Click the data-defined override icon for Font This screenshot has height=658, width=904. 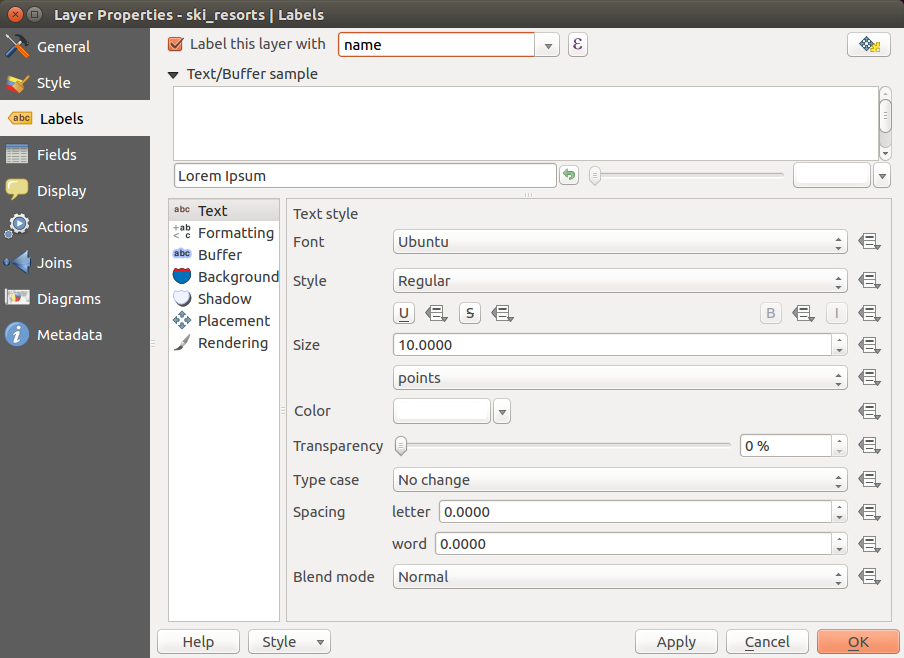(x=868, y=242)
